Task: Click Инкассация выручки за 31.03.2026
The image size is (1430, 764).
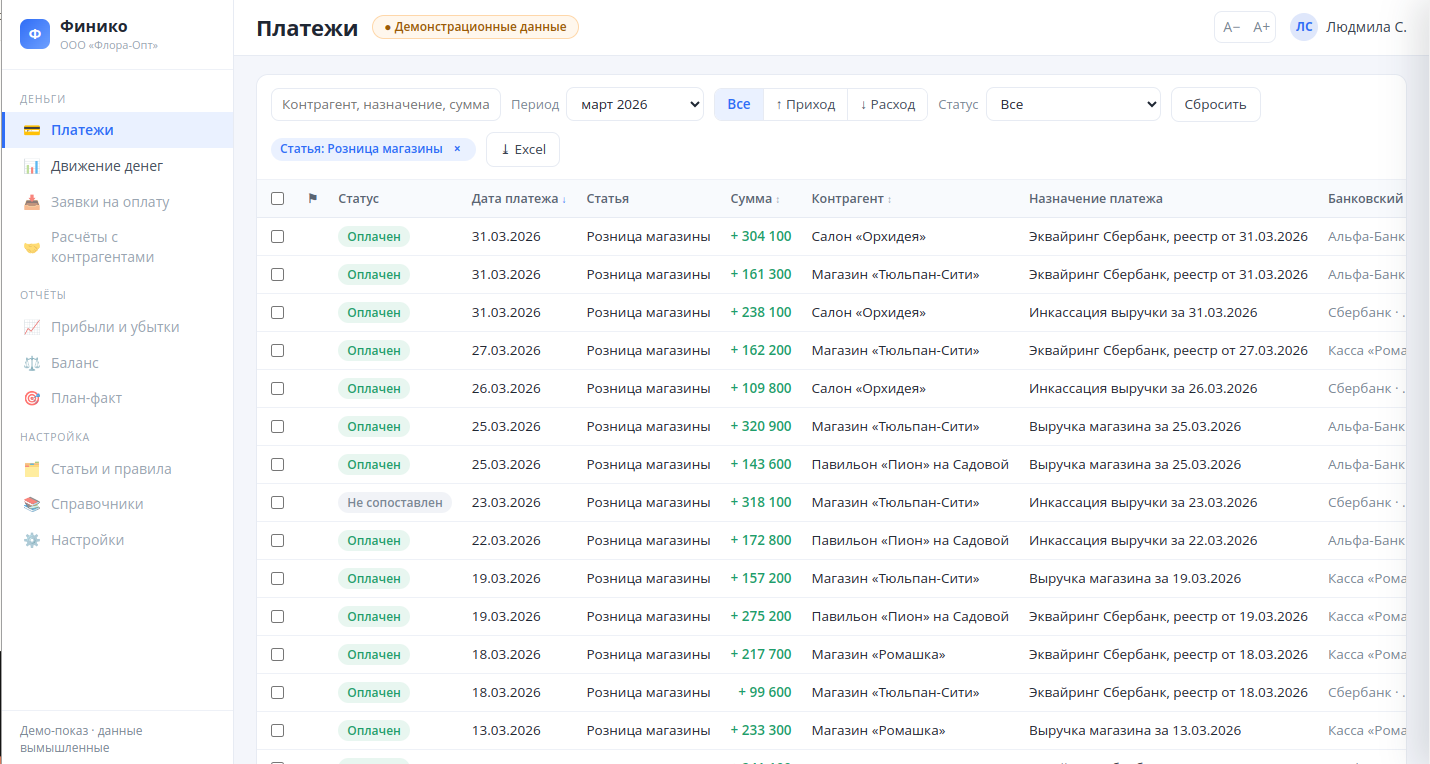Action: click(x=1143, y=313)
